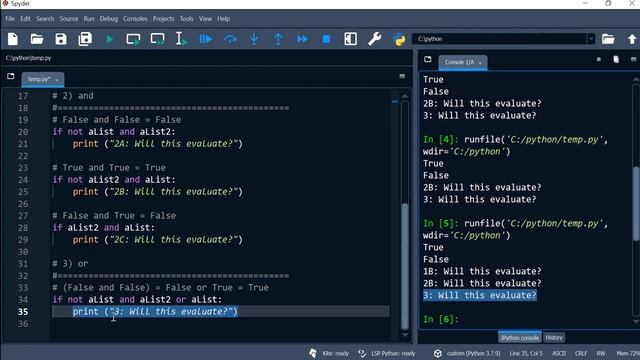
Task: Maximize current pane icon
Action: click(350, 39)
